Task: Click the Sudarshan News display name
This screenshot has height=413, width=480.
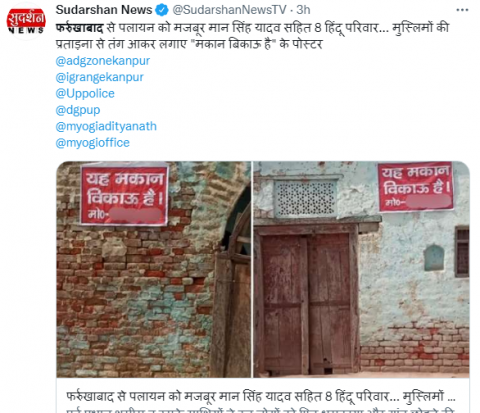Action: (104, 10)
